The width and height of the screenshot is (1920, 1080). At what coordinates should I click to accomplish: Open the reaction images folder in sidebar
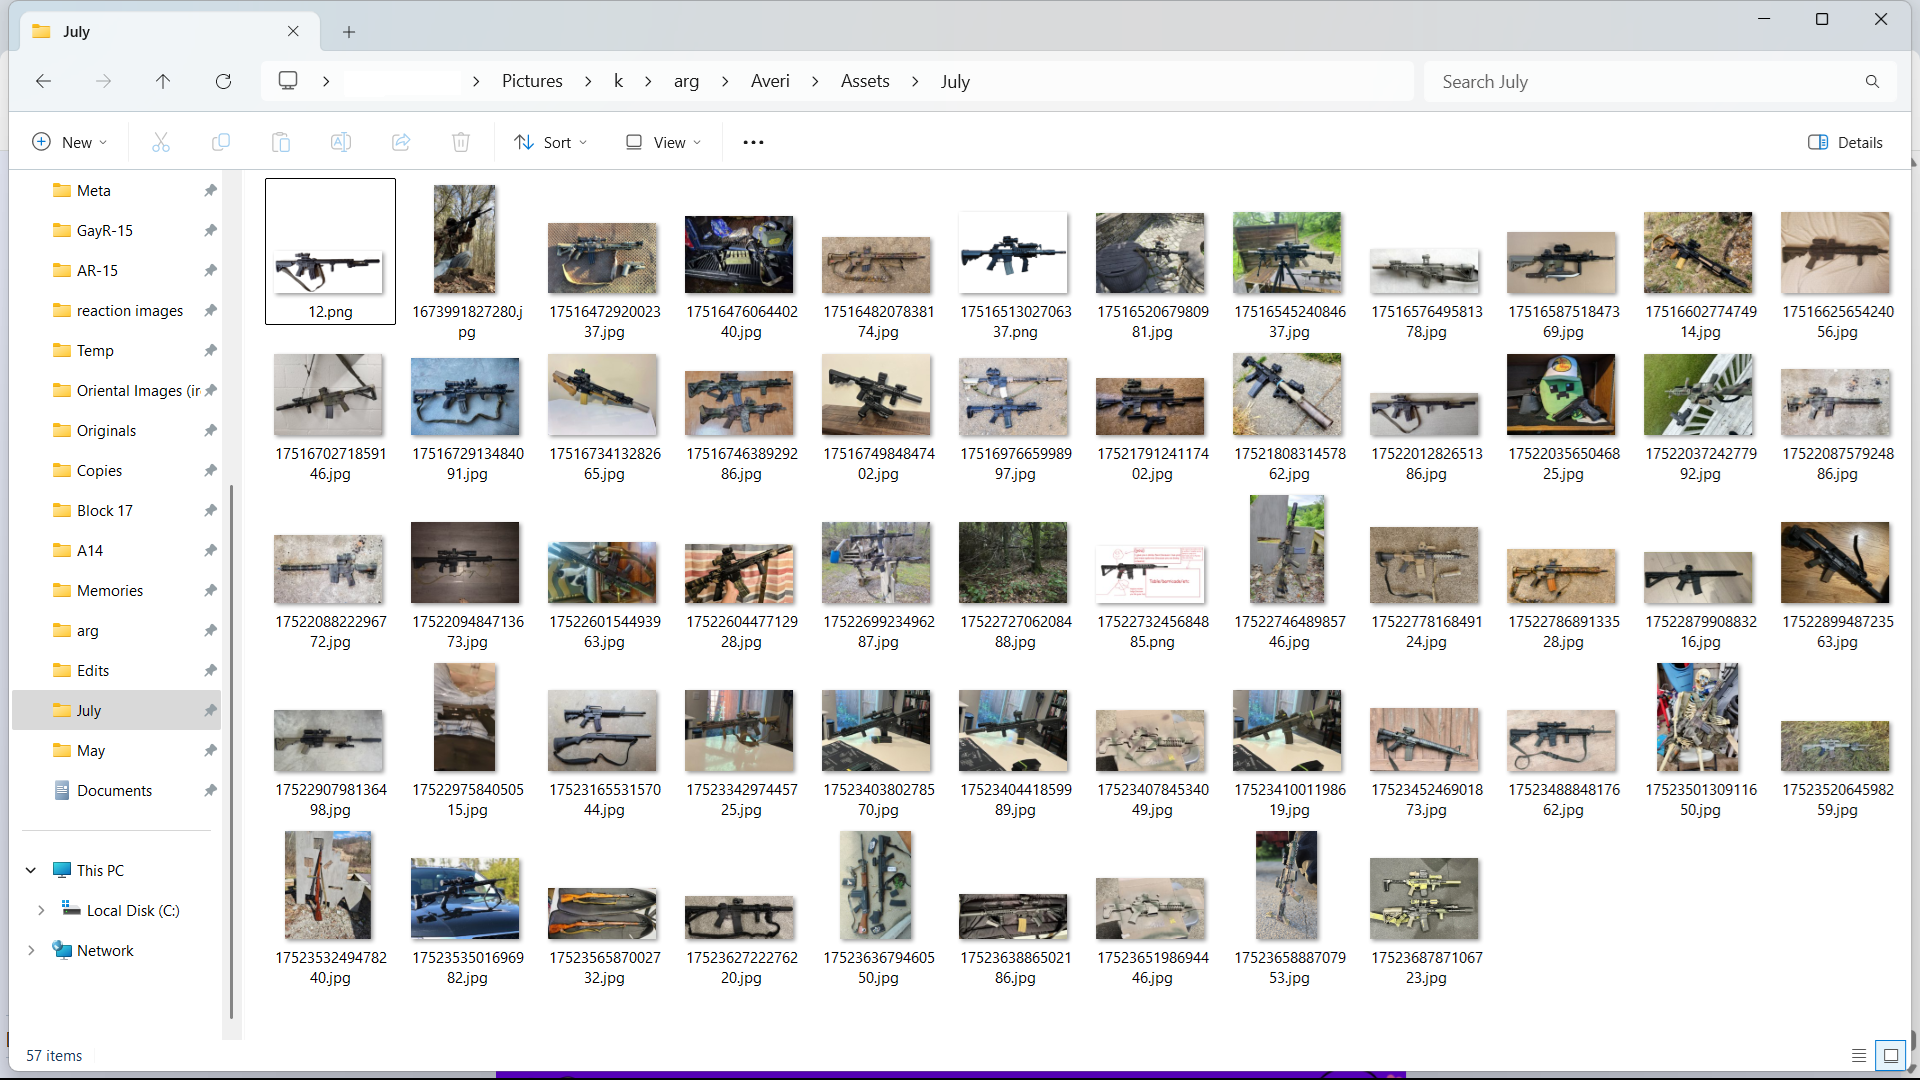point(130,310)
